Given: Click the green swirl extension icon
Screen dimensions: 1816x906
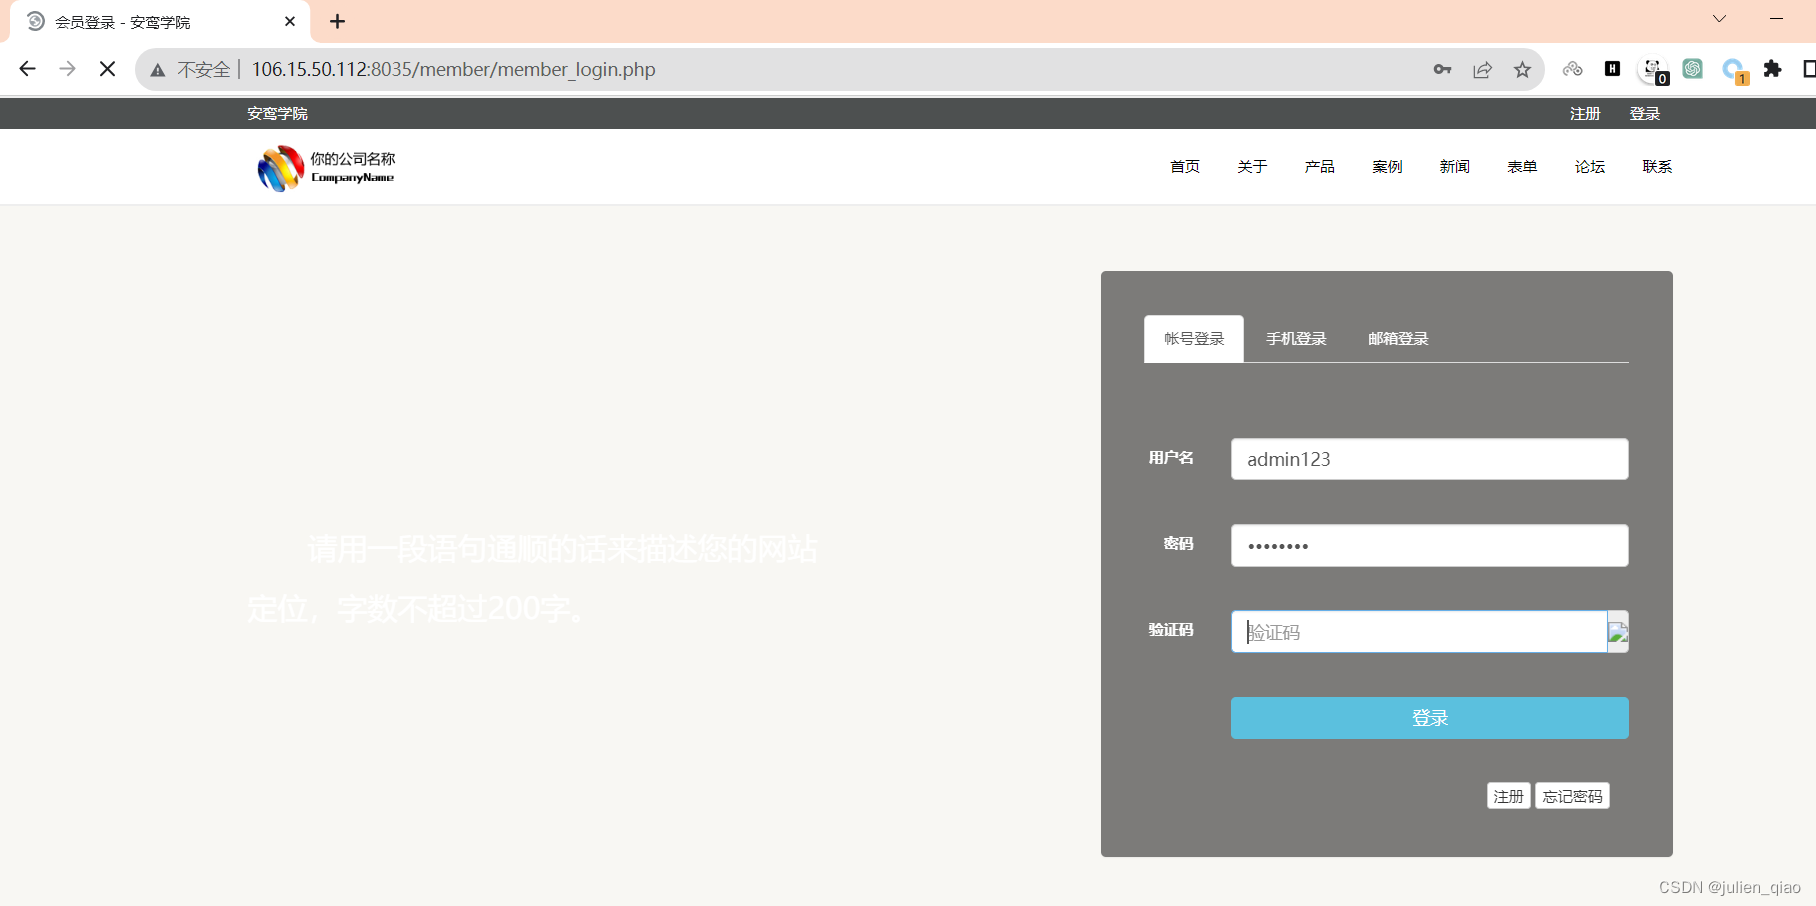Looking at the screenshot, I should (1692, 69).
